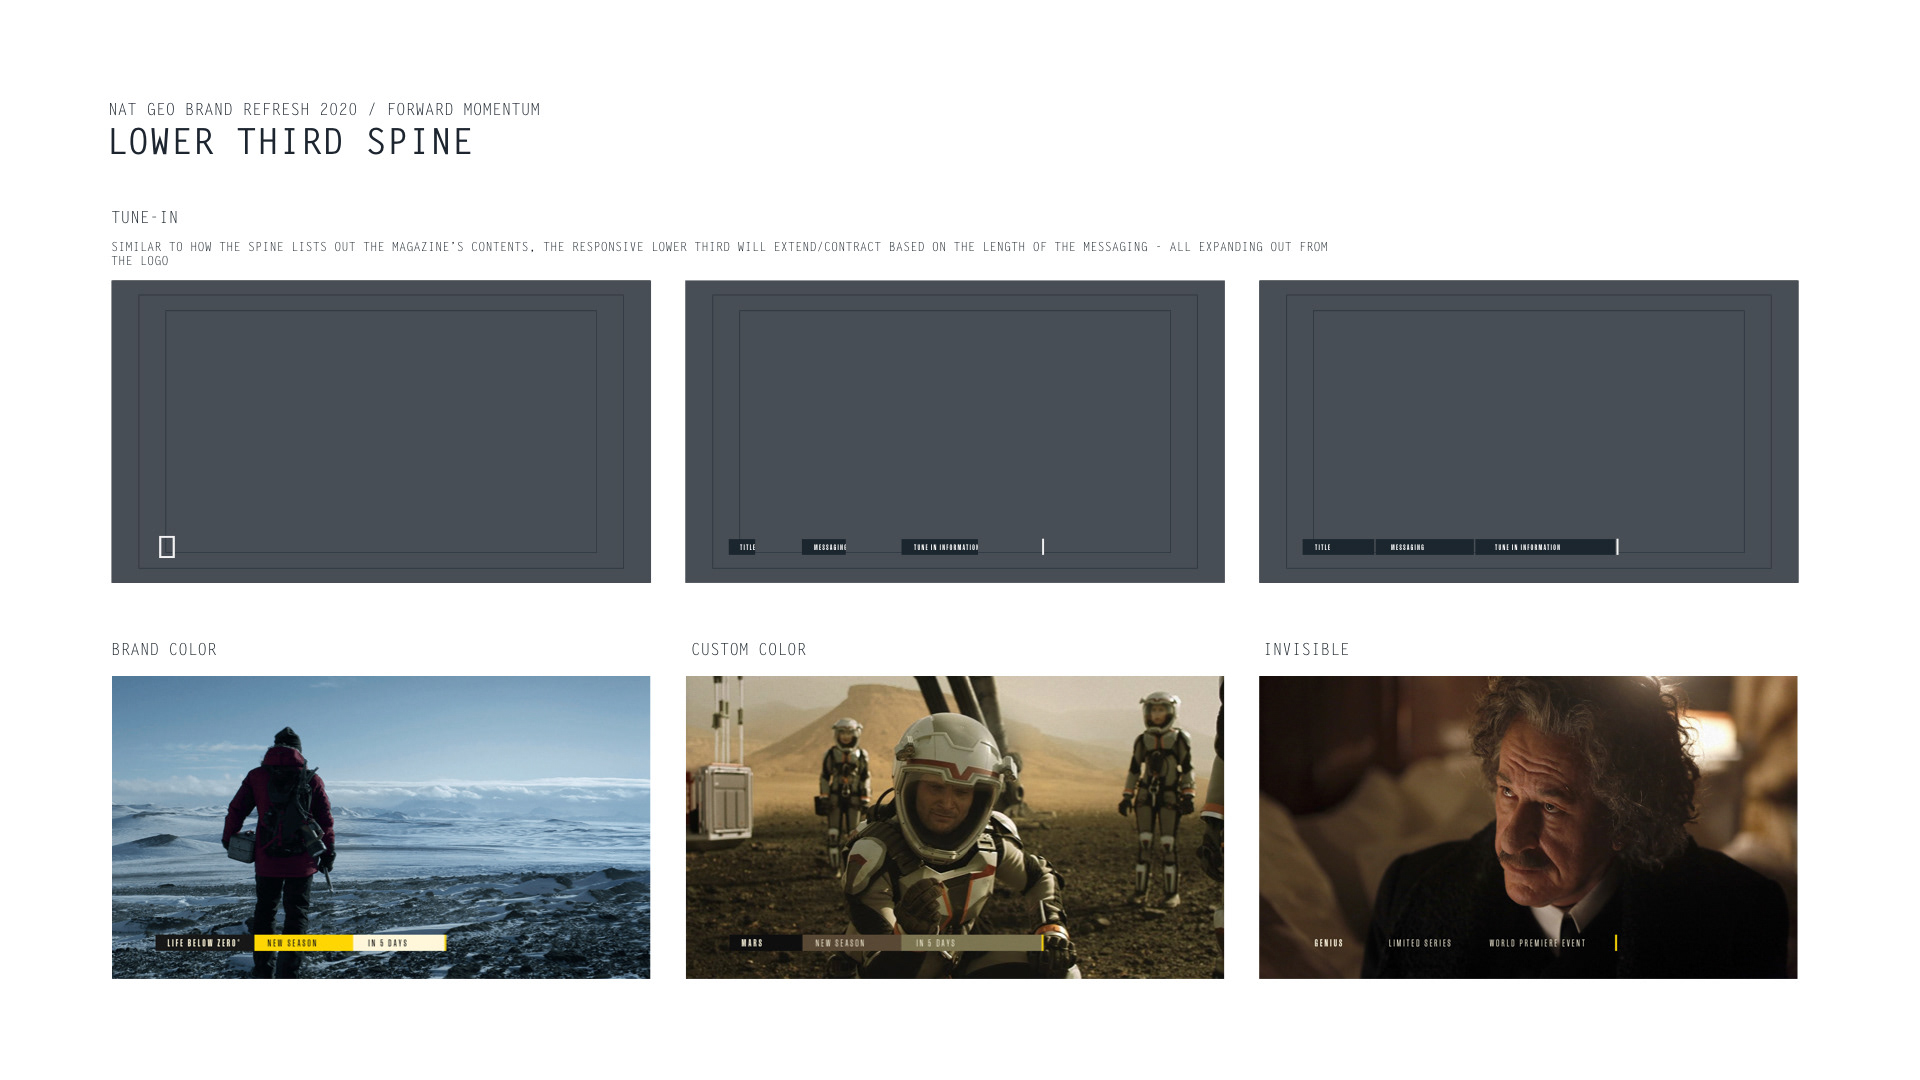Open the Life Below Zero snow thumbnail
Screen dimensions: 1920x1080
pos(380,800)
